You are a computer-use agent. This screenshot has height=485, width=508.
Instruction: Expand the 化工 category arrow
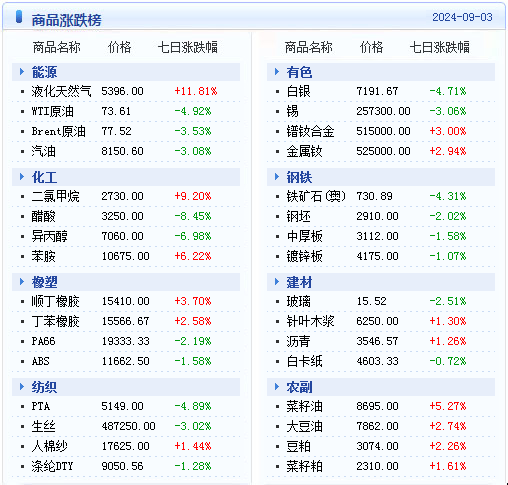pos(22,176)
